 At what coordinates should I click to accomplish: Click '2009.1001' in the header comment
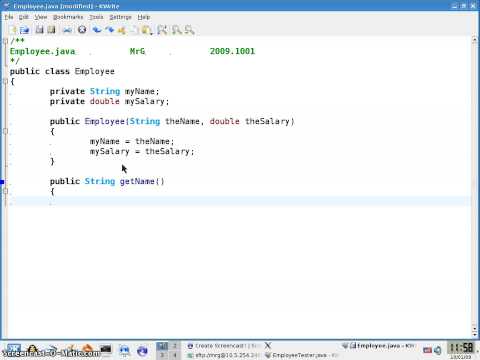pos(232,51)
